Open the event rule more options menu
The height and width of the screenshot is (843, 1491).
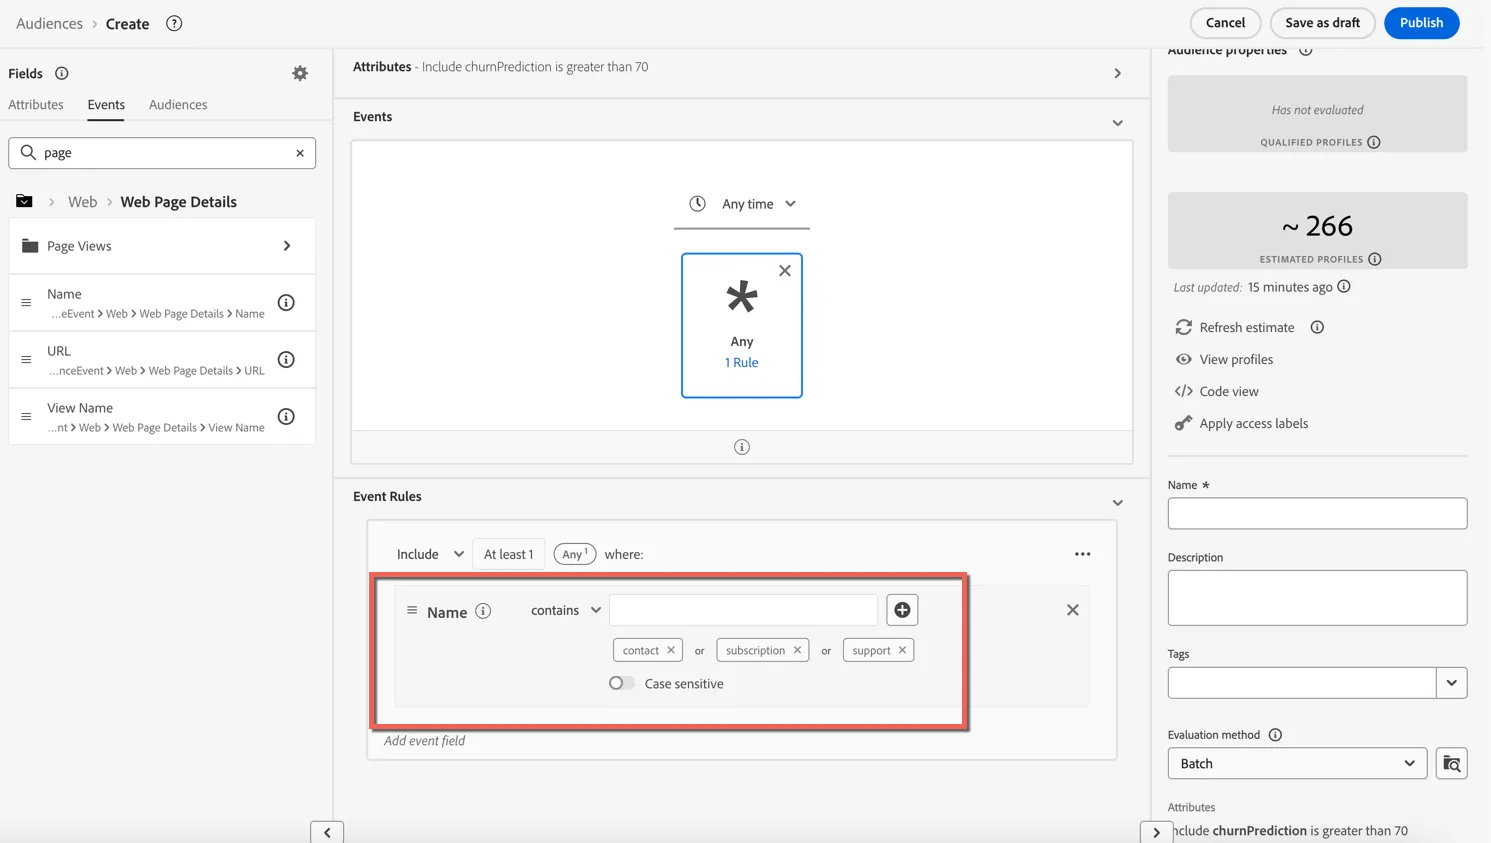click(1082, 554)
